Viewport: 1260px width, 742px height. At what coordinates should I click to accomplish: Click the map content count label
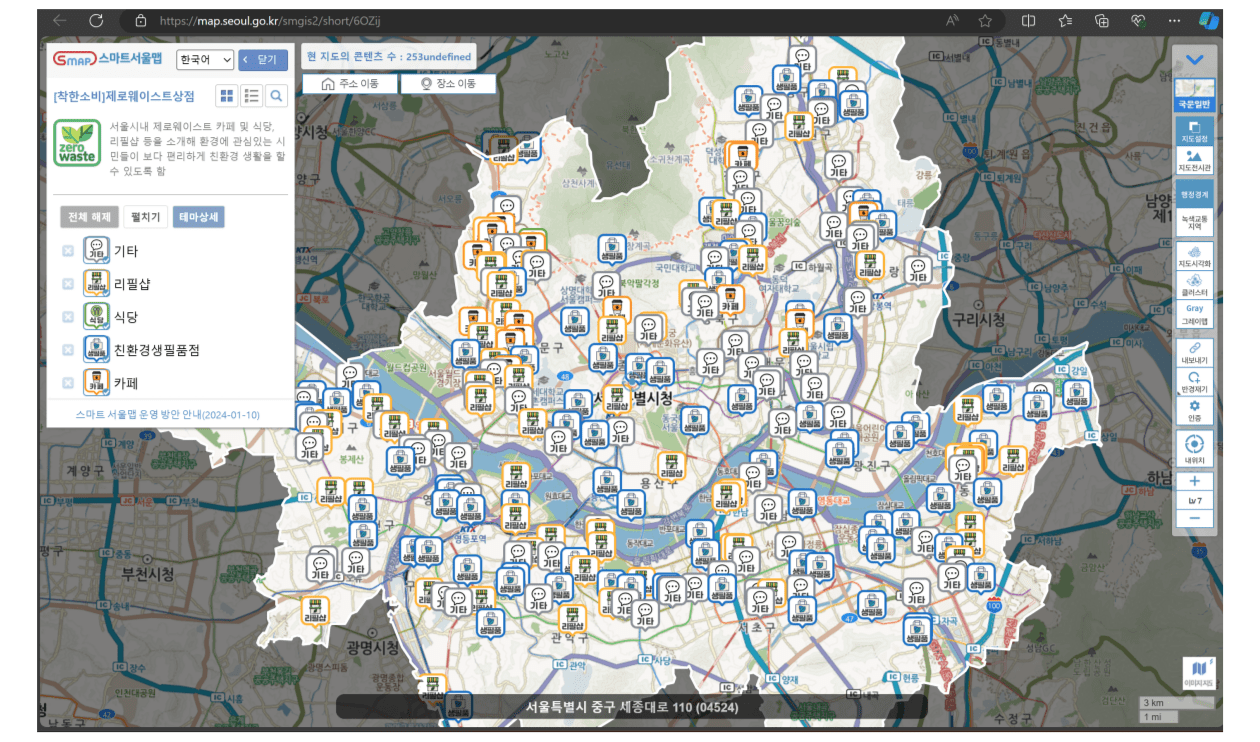click(x=389, y=57)
